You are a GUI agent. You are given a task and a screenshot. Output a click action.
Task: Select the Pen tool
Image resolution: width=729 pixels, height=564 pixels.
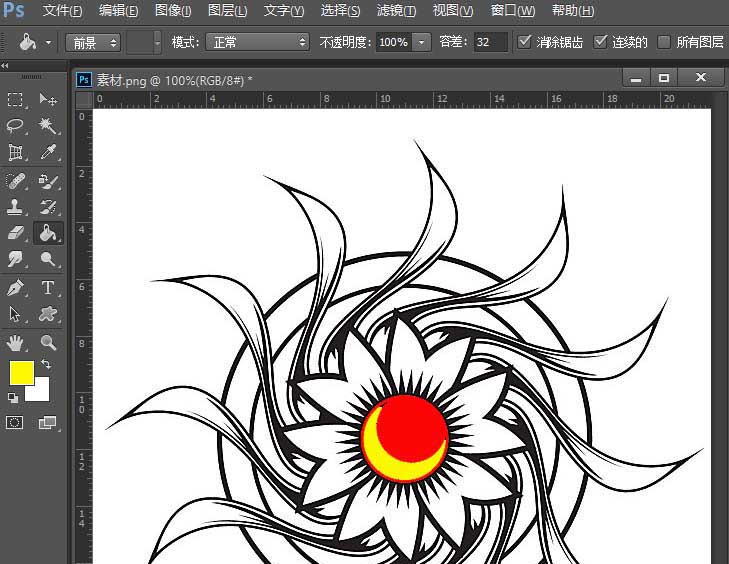click(16, 287)
